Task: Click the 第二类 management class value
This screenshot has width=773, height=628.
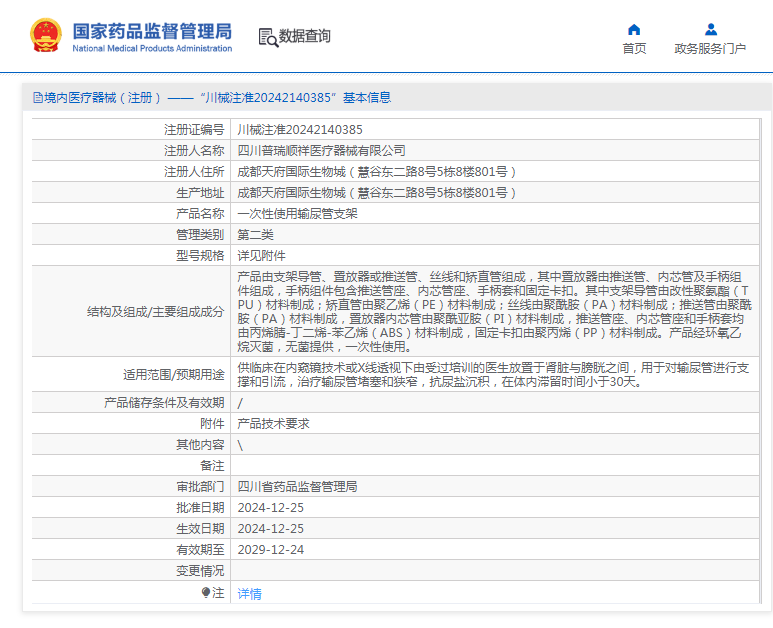Action: [x=255, y=235]
